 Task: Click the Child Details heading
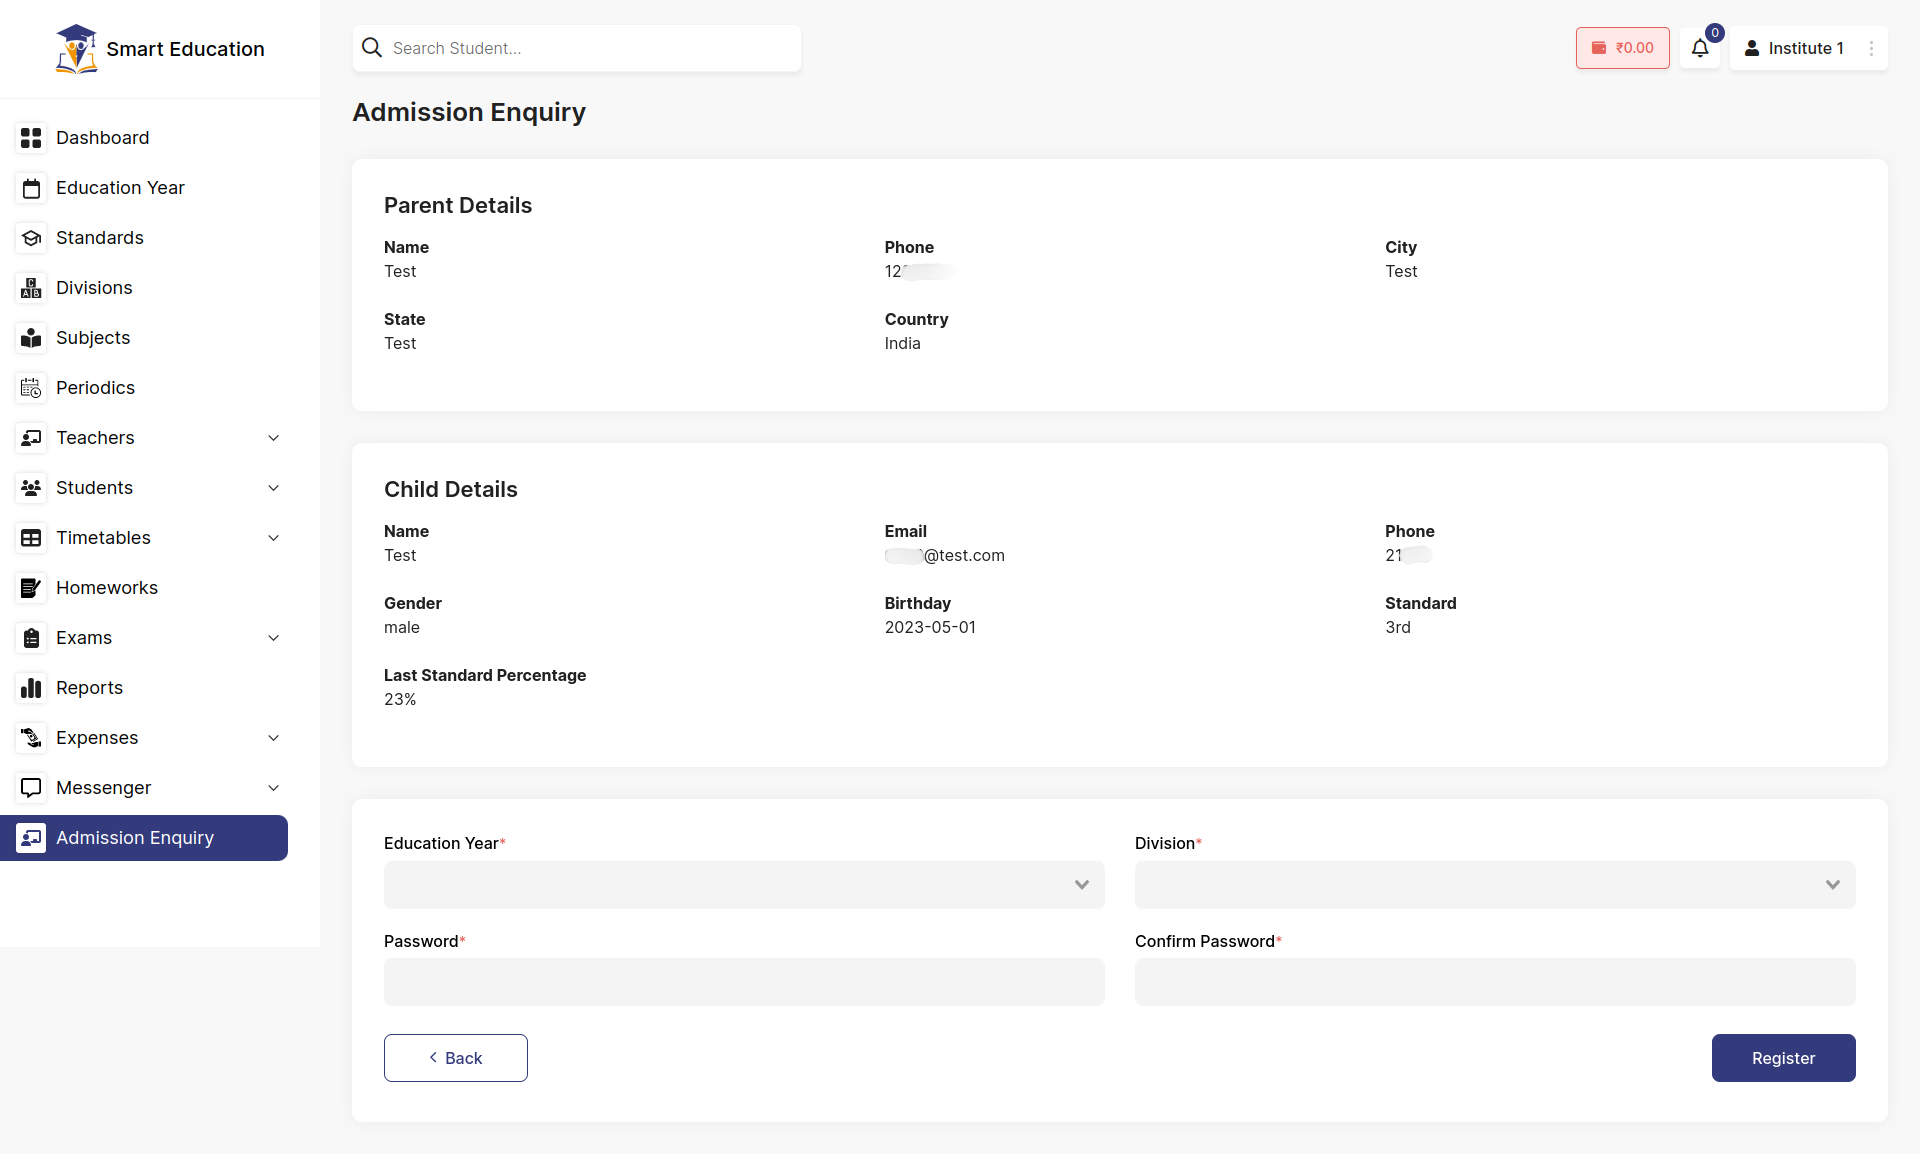coord(451,489)
